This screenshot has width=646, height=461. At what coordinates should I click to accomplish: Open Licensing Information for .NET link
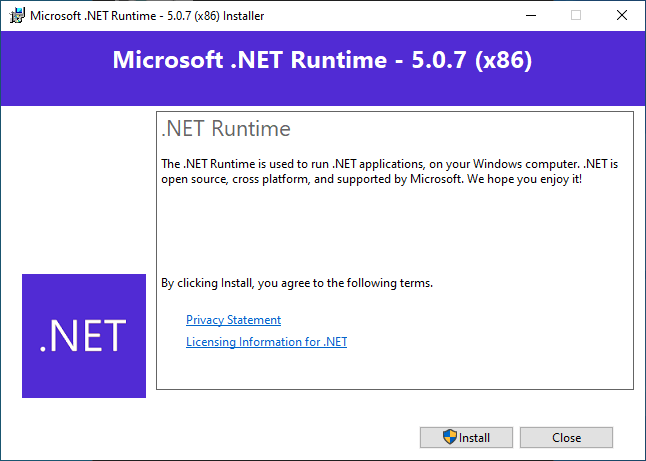(266, 342)
